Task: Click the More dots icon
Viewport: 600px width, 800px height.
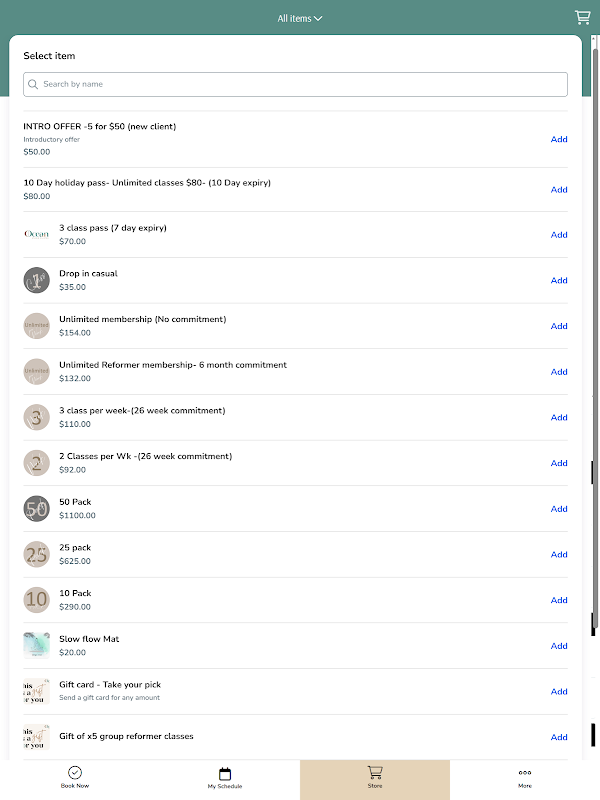Action: [x=525, y=772]
